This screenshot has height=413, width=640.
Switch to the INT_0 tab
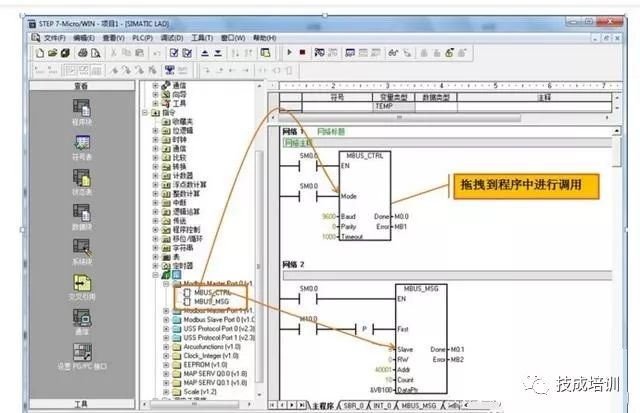coord(382,406)
